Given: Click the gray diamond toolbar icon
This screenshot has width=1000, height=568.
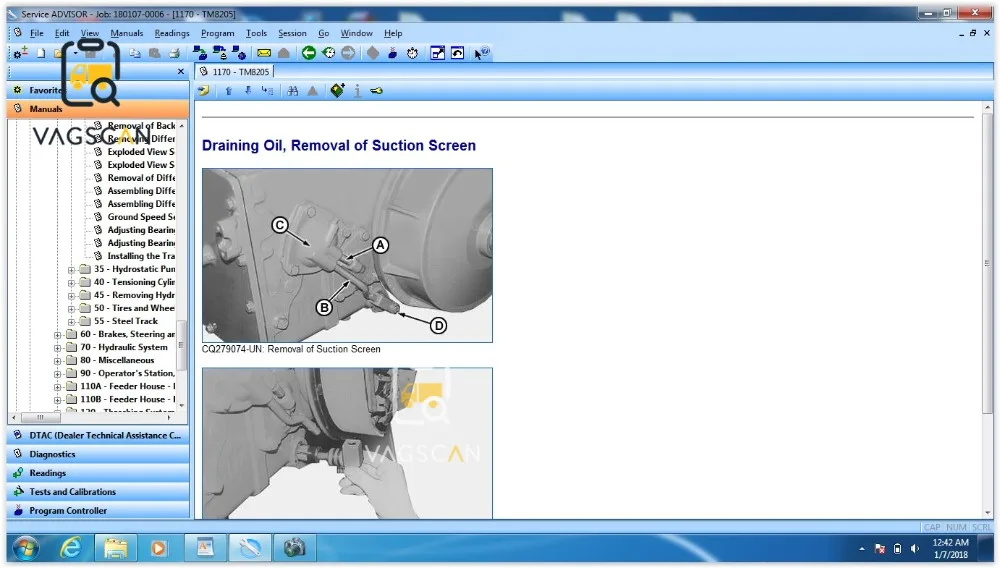Looking at the screenshot, I should tap(373, 53).
